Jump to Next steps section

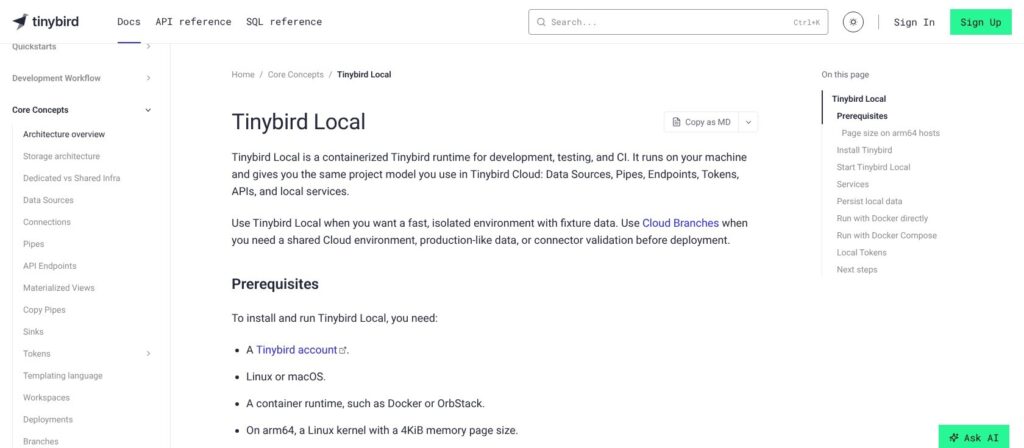pos(857,270)
